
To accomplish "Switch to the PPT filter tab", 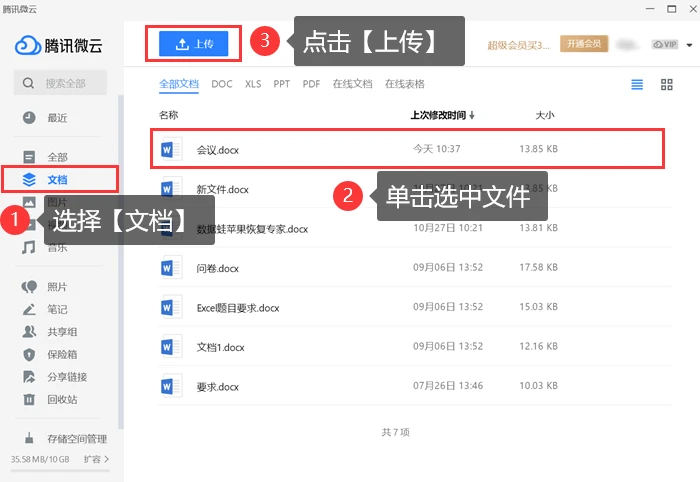I will pyautogui.click(x=282, y=84).
